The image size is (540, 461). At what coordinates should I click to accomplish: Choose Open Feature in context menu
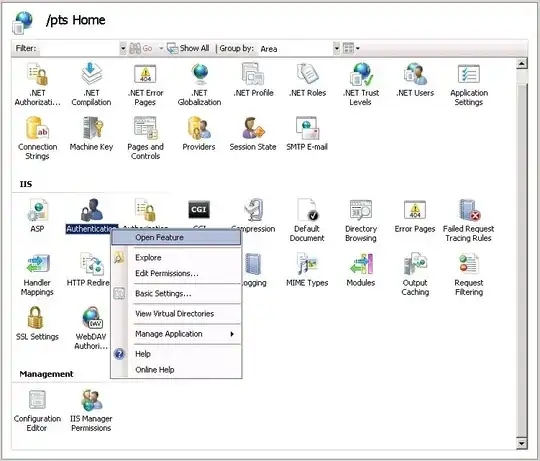pyautogui.click(x=176, y=238)
